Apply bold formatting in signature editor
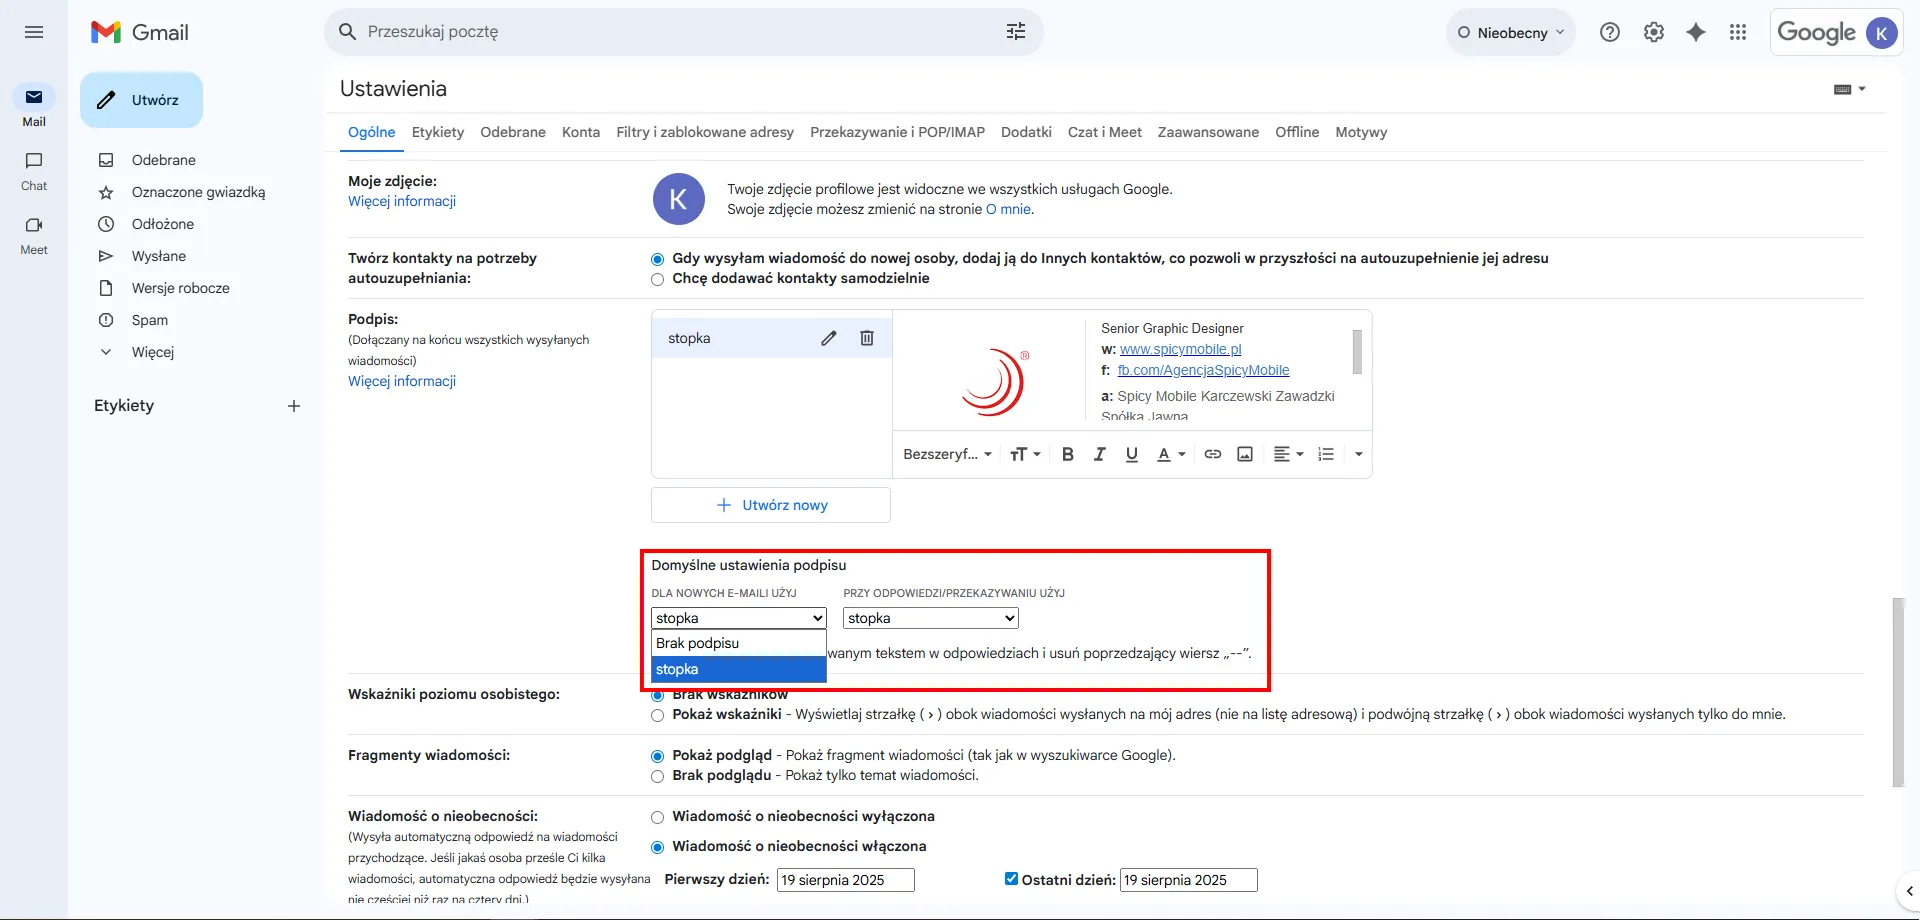Viewport: 1920px width, 920px height. (1067, 453)
